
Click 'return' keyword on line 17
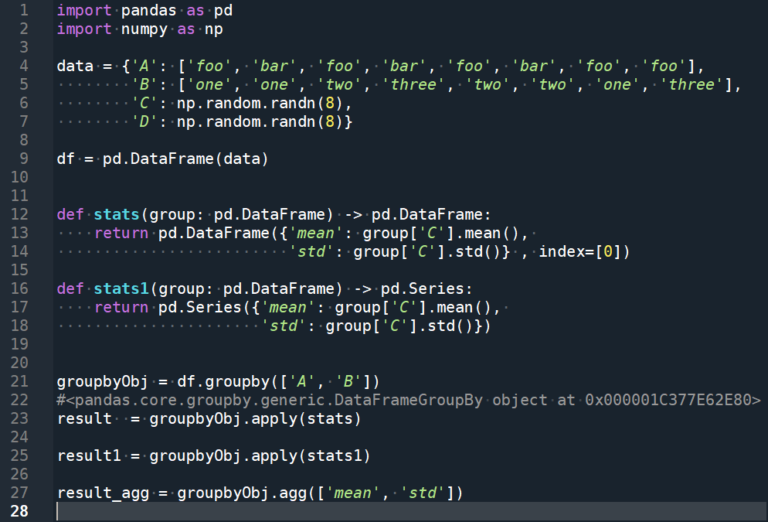tap(121, 308)
